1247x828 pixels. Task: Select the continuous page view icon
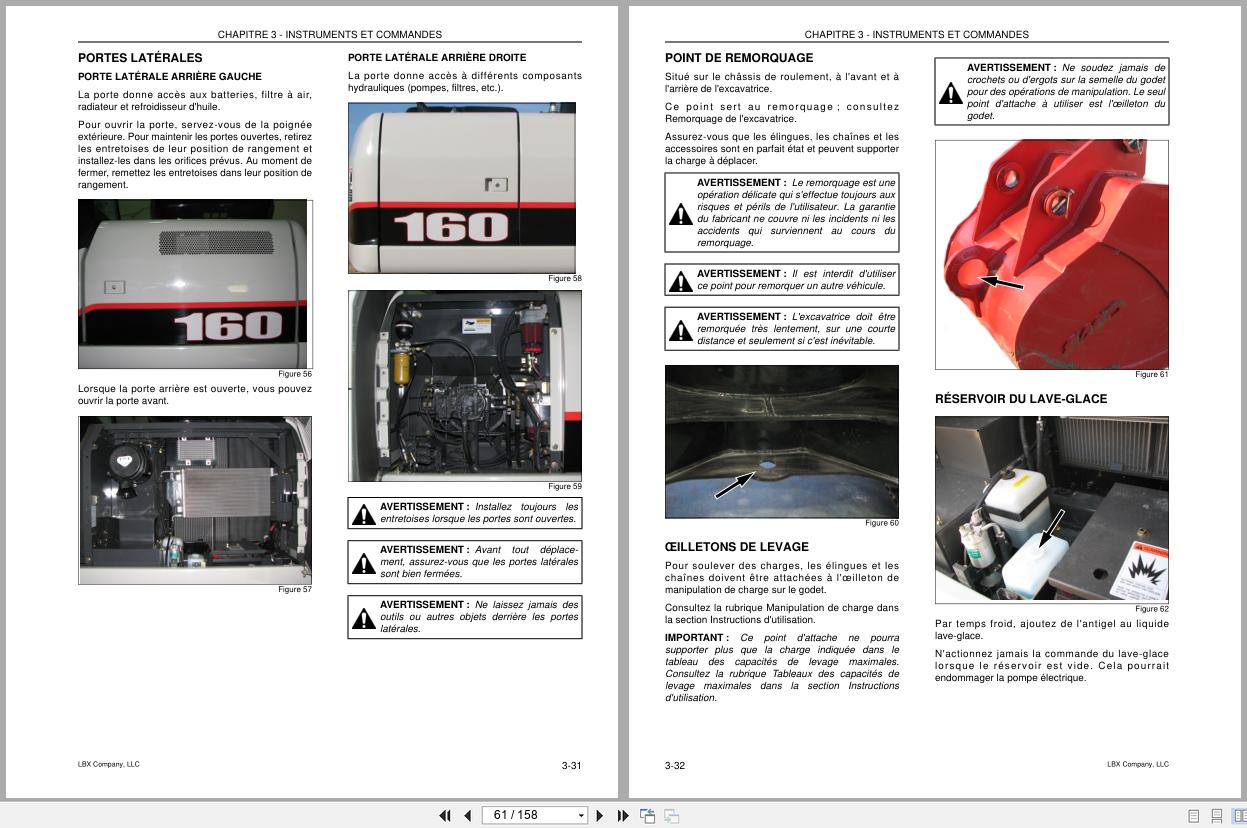[x=1216, y=816]
